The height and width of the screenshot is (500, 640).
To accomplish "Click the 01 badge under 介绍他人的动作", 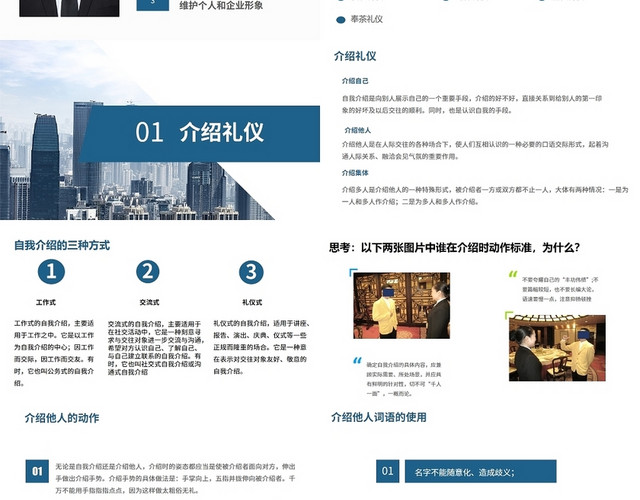I will click(x=37, y=471).
